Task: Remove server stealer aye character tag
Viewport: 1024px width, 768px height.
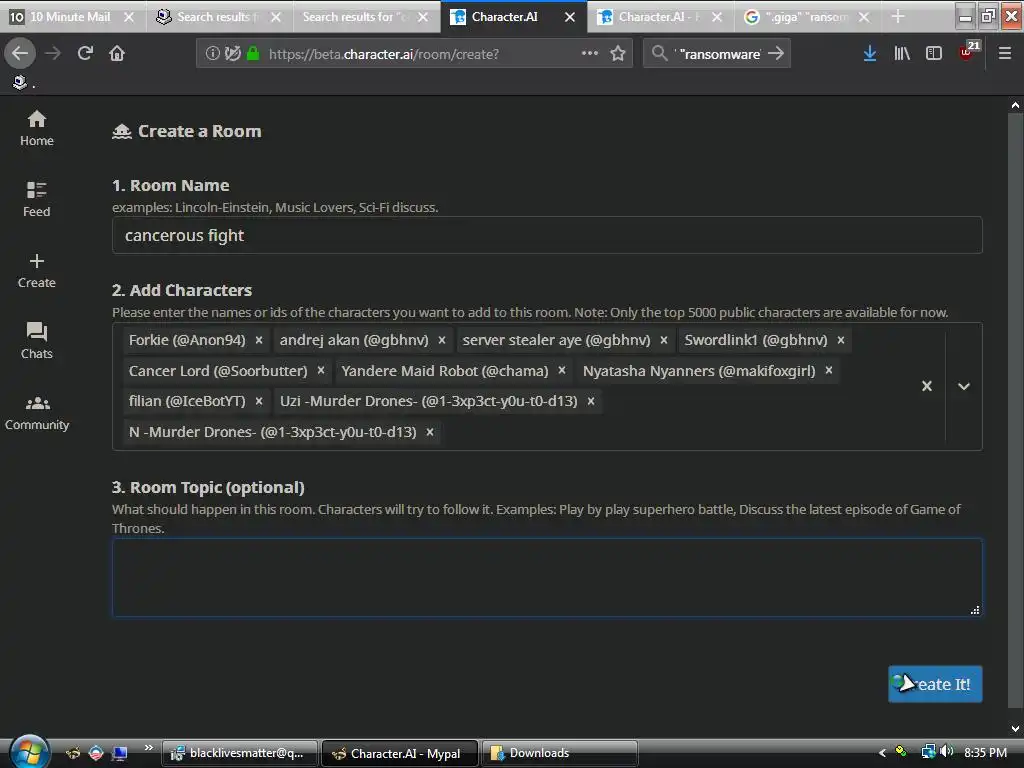Action: click(x=664, y=340)
